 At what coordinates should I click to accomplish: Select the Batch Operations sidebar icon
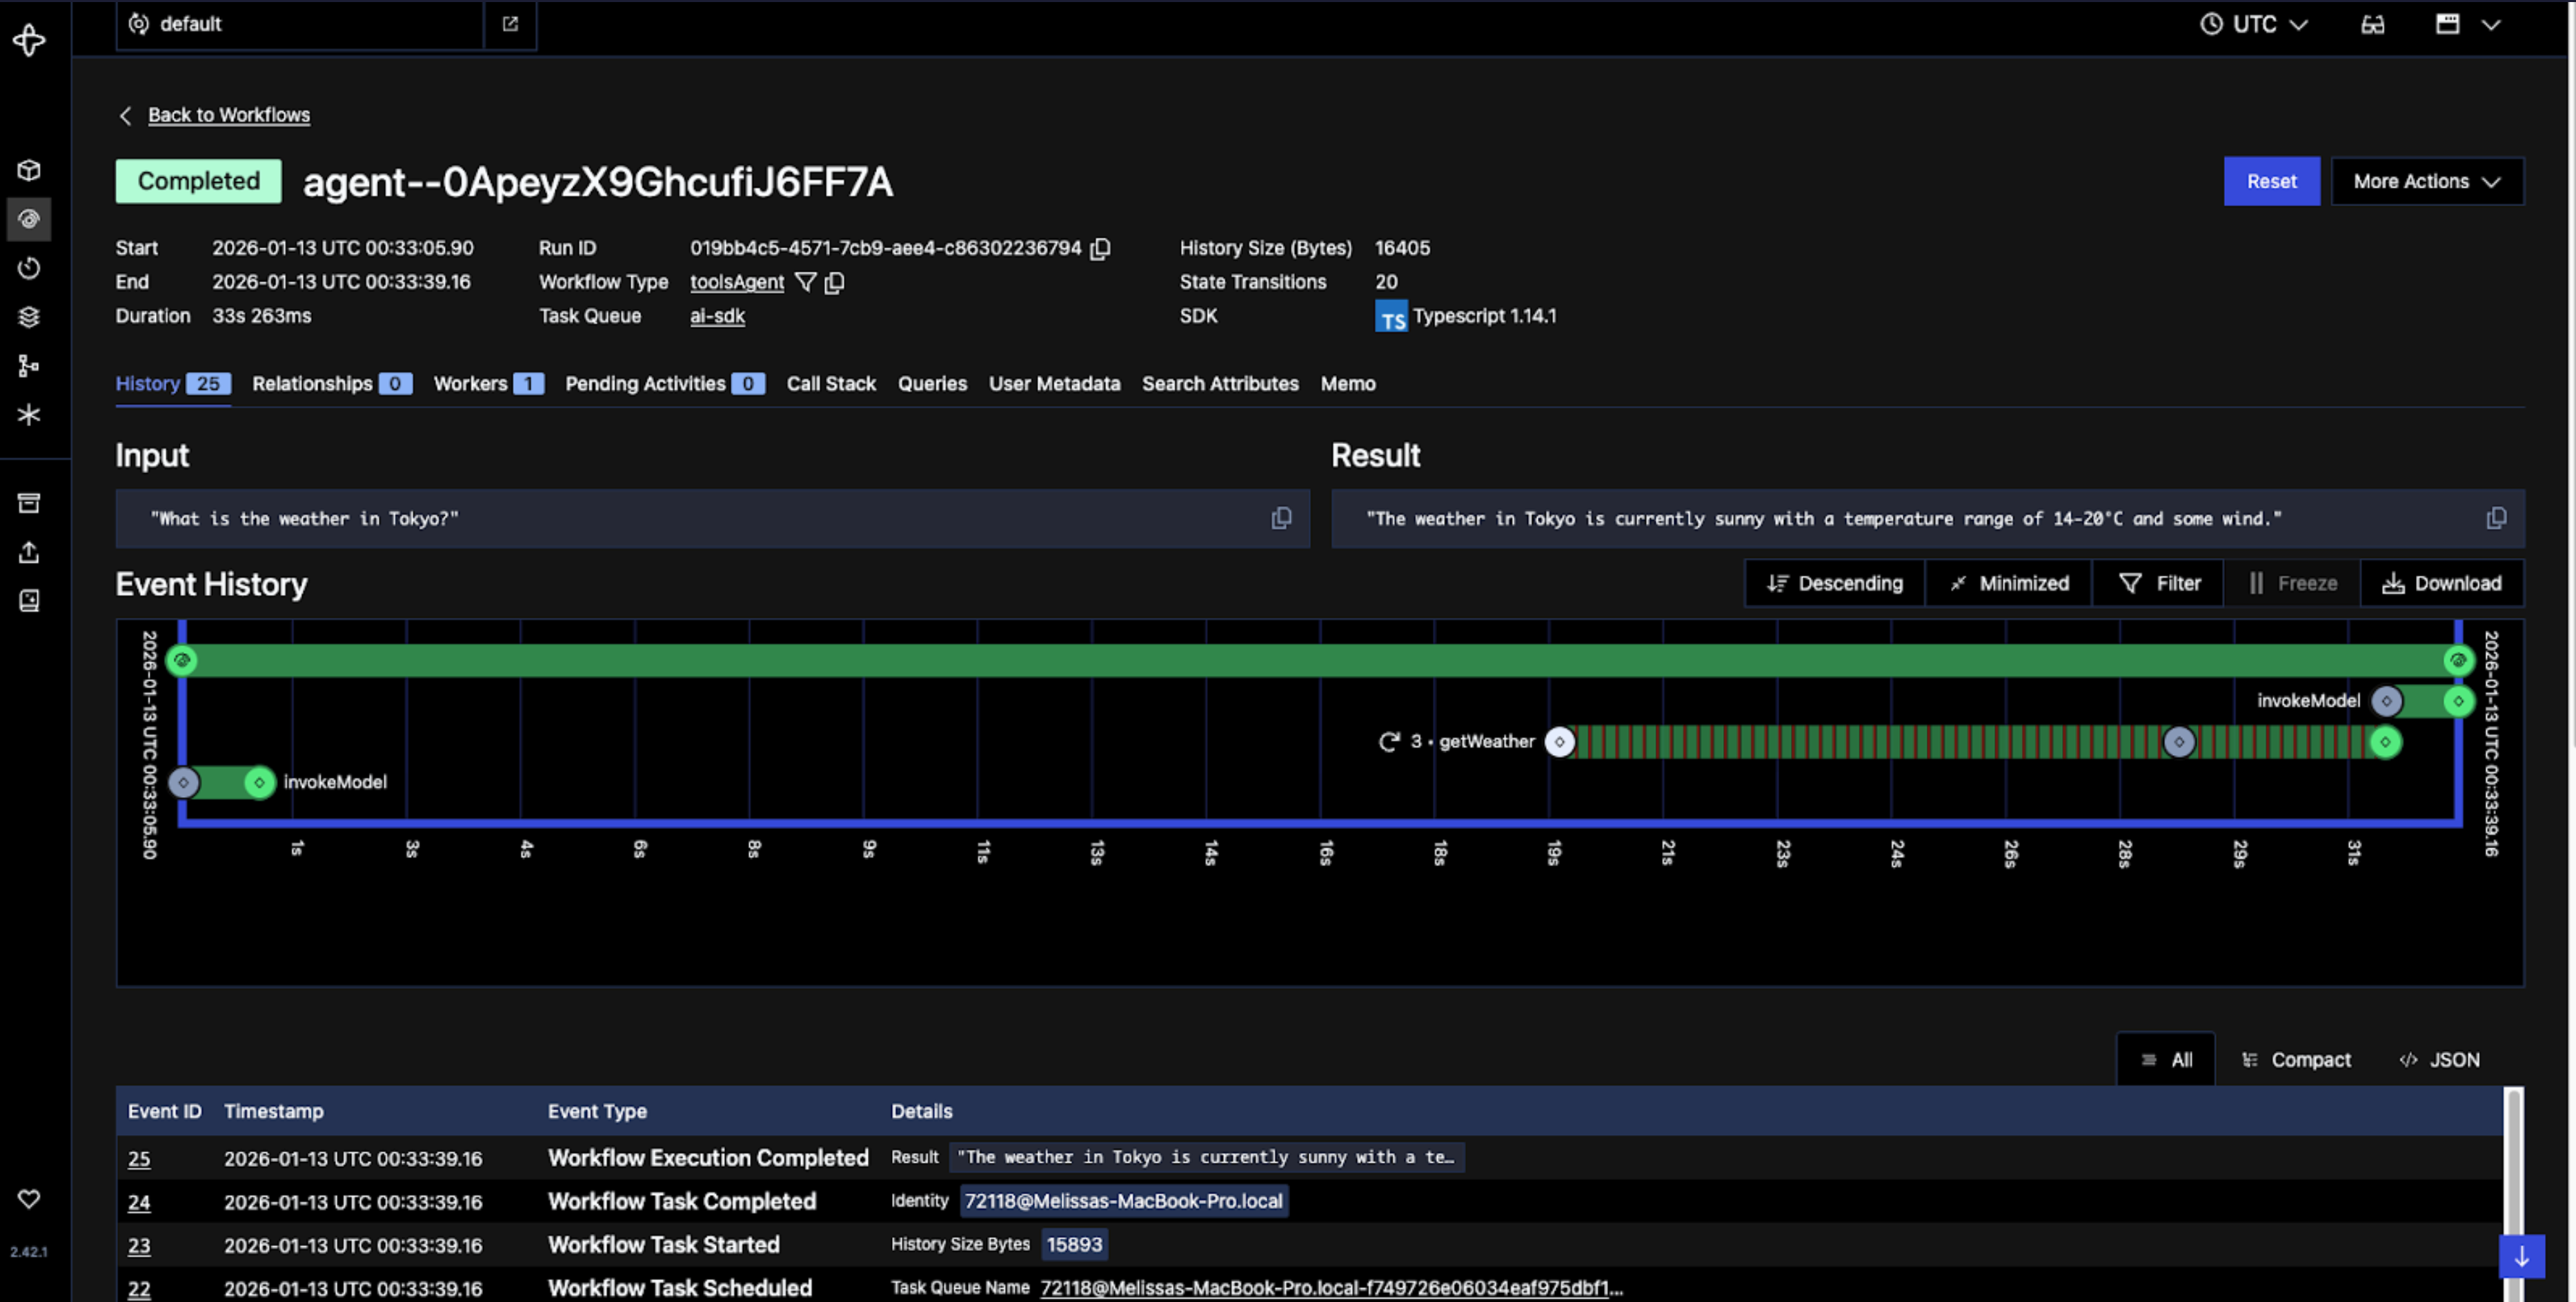pos(29,317)
